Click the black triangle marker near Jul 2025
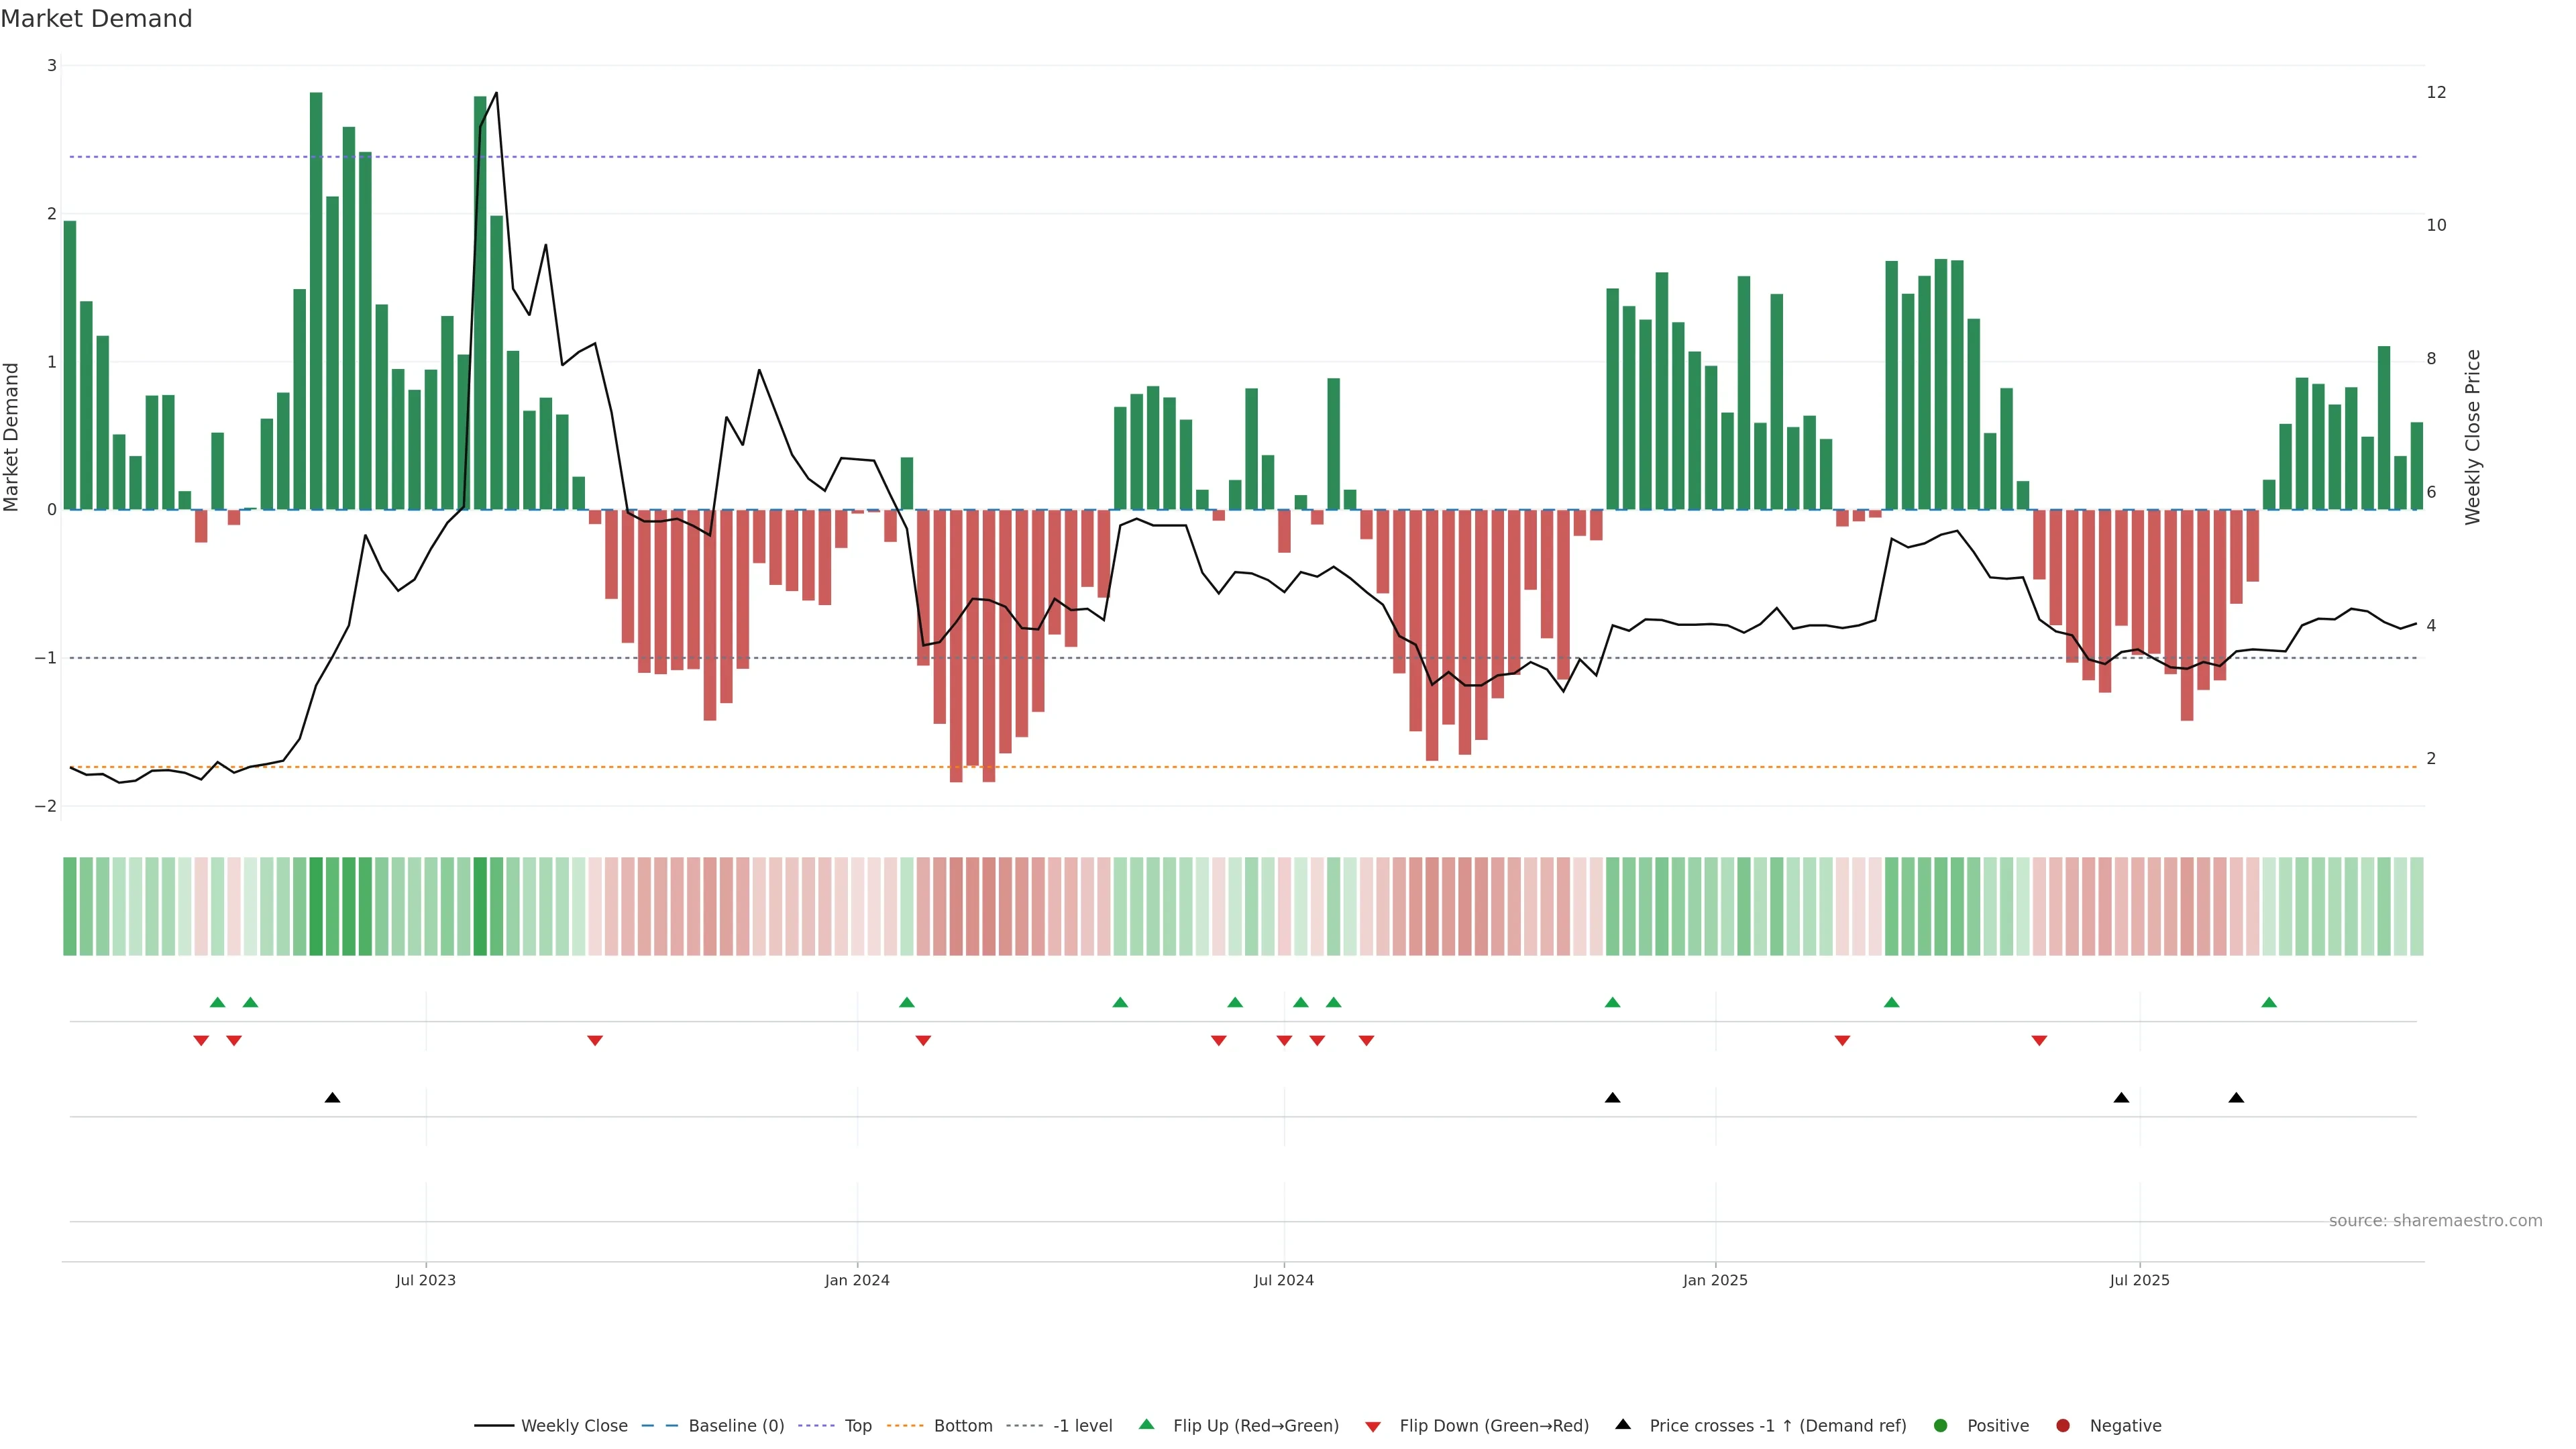Viewport: 2576px width, 1449px height. click(2121, 1098)
